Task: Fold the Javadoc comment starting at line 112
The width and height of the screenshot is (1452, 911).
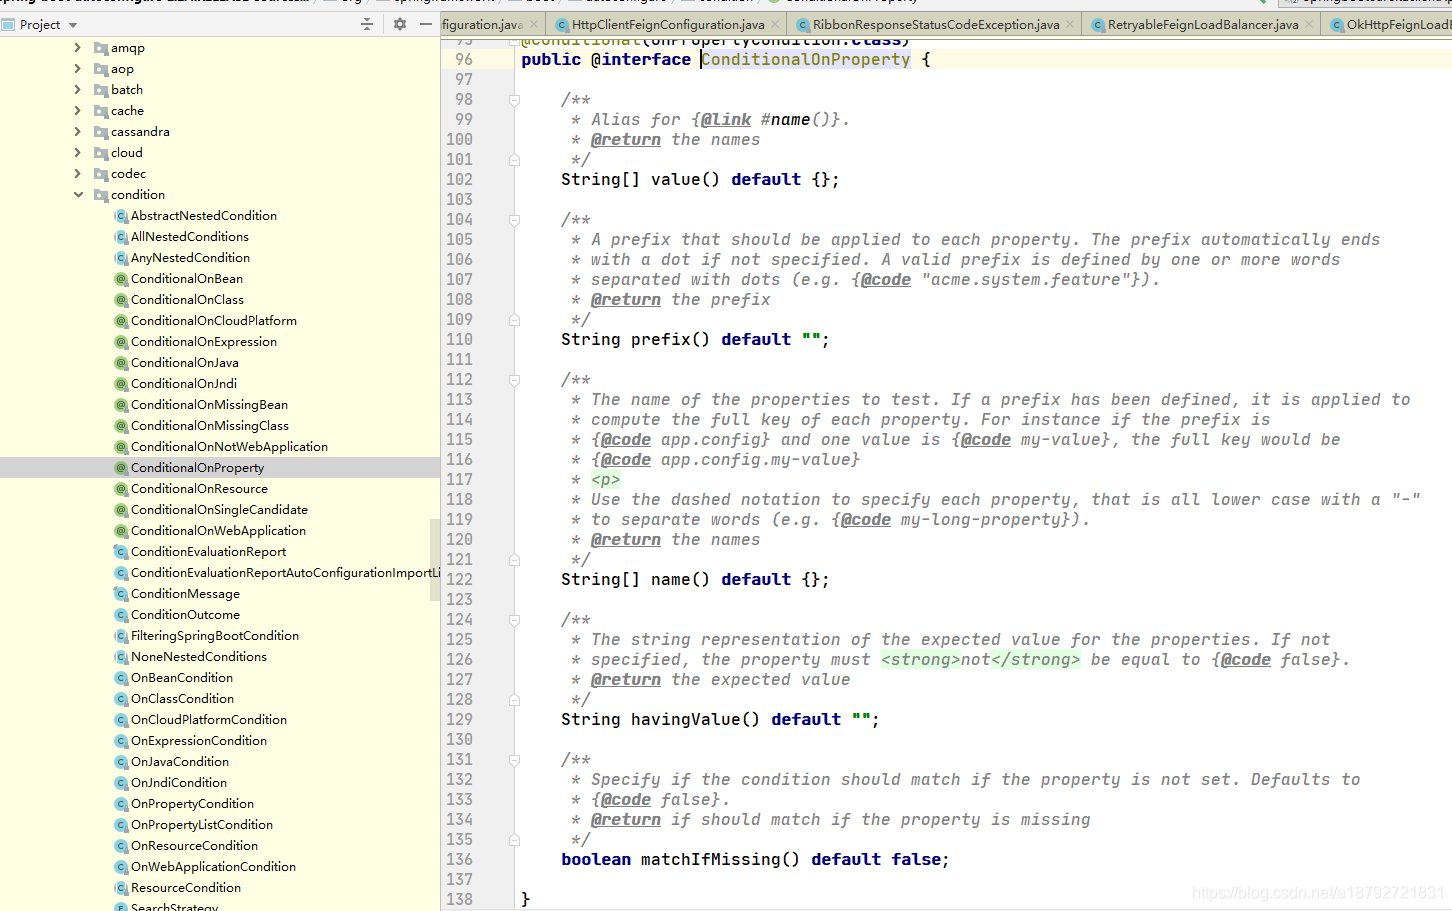Action: 514,380
